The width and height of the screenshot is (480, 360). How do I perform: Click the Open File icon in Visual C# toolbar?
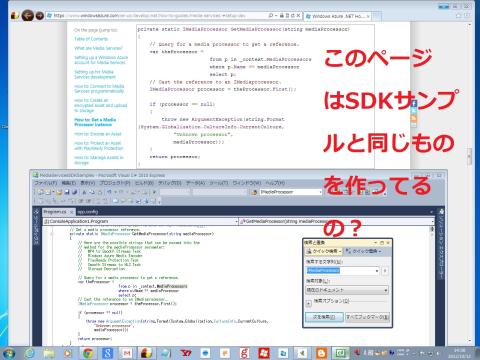tap(59, 192)
